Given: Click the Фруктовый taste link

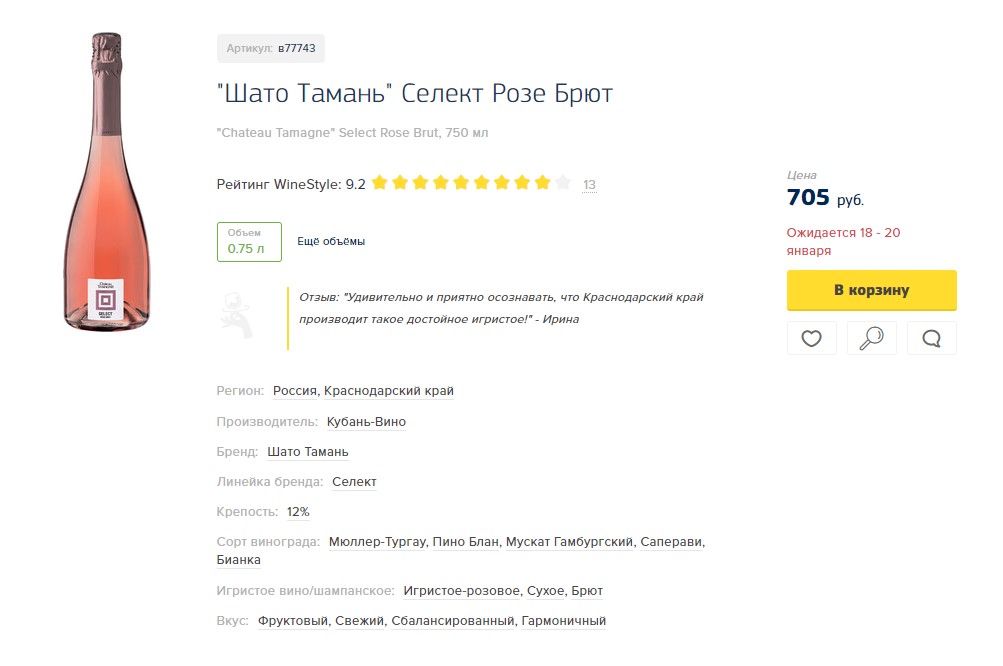Looking at the screenshot, I should click(x=293, y=621).
